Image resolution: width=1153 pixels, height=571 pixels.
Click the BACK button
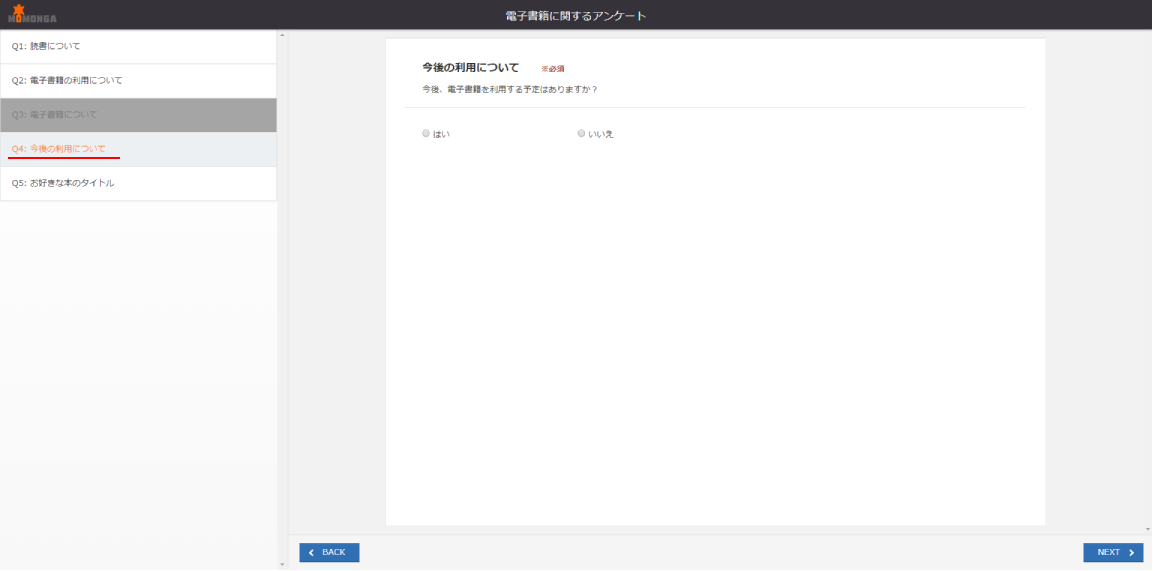(329, 553)
